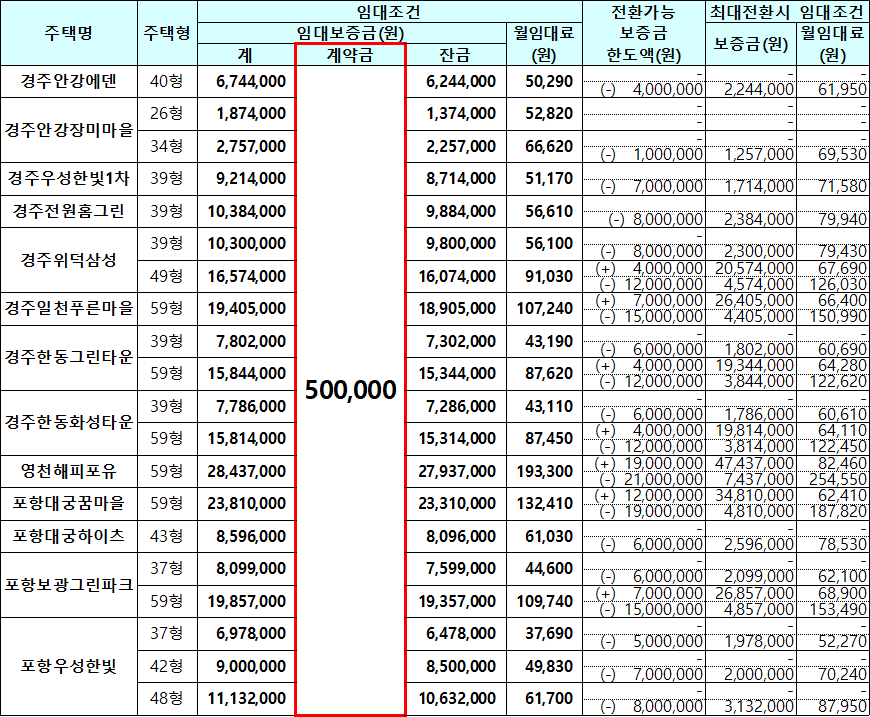The image size is (870, 717).
Task: Click the 경주일천푸른마을 housing name cell
Action: (x=67, y=304)
